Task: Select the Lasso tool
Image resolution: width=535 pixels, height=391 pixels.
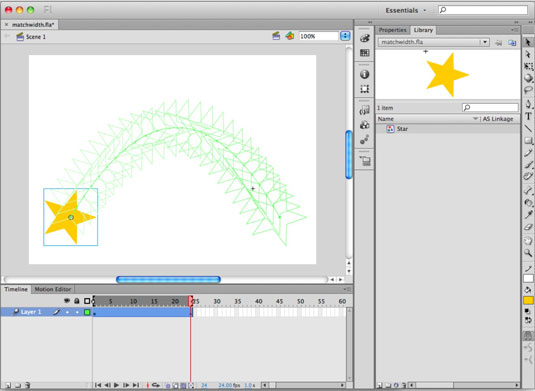Action: (x=528, y=90)
